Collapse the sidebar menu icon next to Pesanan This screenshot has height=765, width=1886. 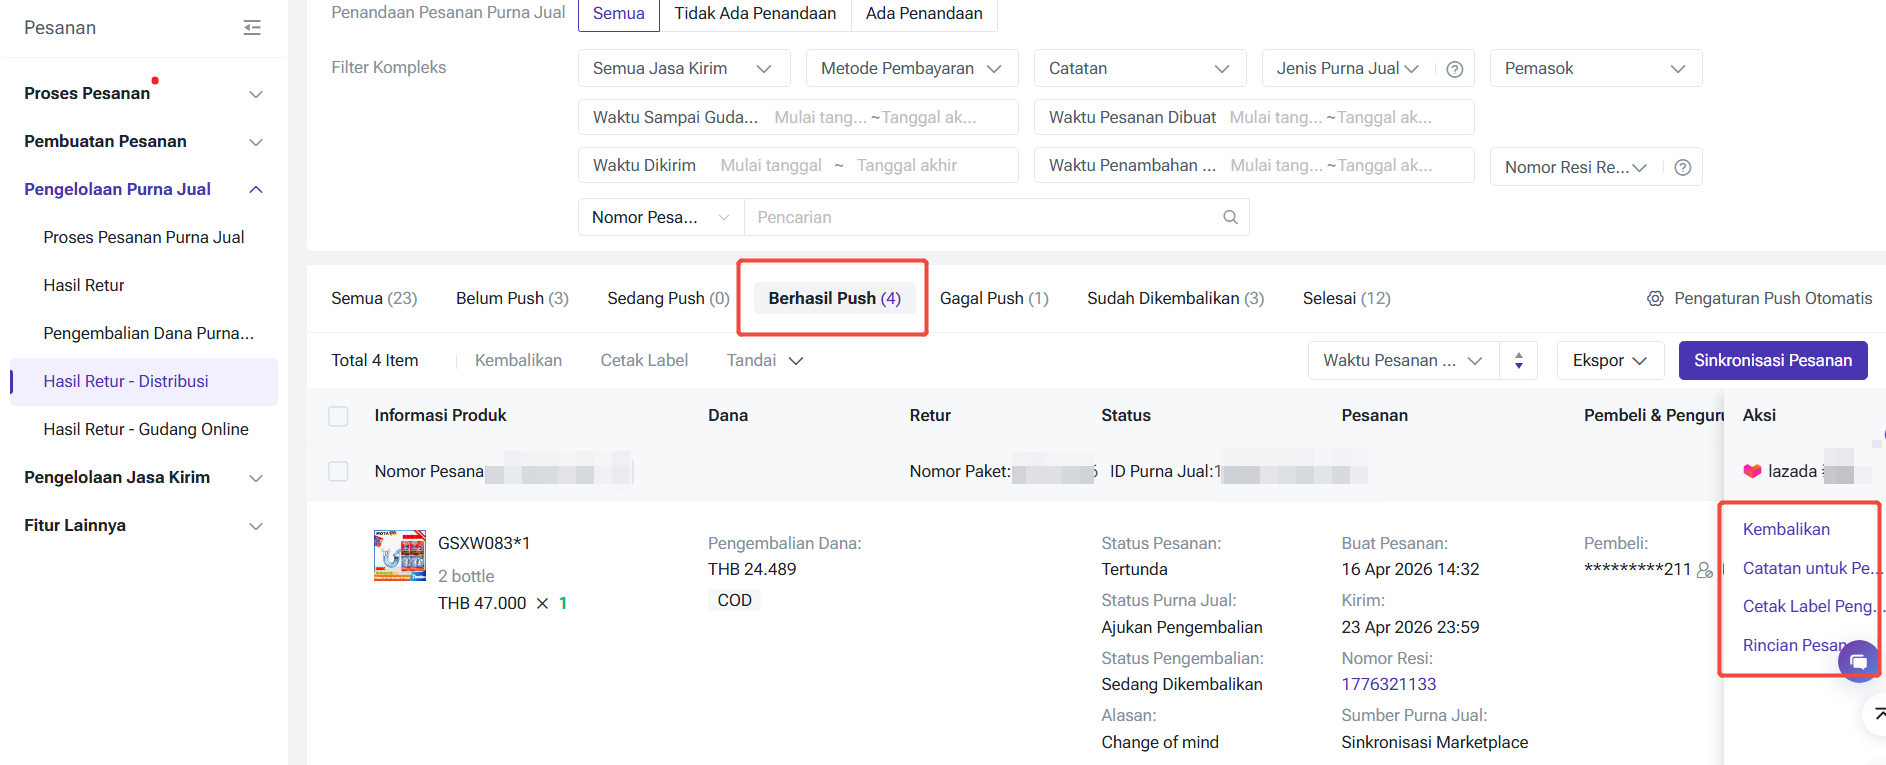click(252, 28)
